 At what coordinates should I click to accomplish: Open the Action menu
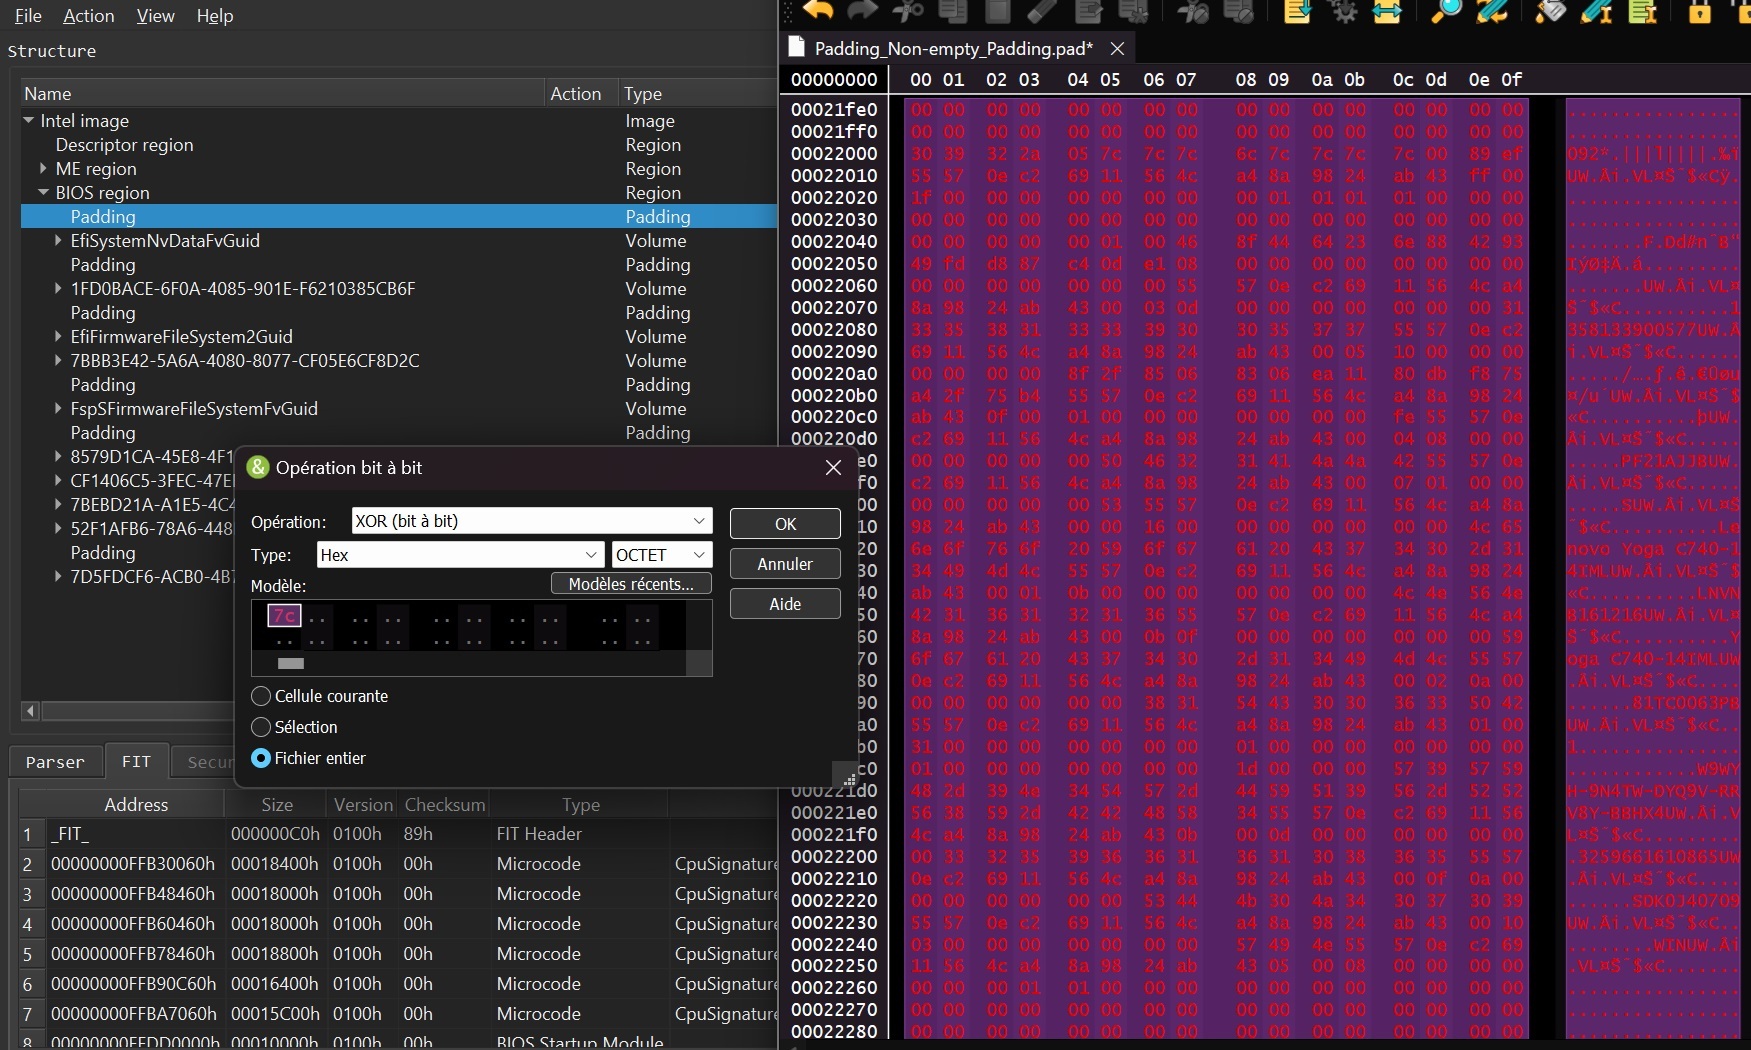coord(88,16)
